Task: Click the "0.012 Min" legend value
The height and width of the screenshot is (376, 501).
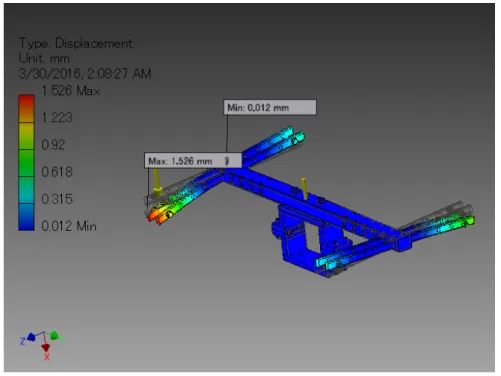Action: (x=69, y=226)
